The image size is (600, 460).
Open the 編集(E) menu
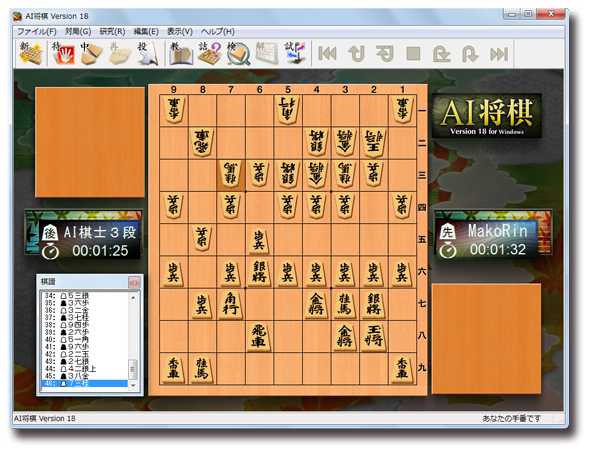(x=146, y=31)
